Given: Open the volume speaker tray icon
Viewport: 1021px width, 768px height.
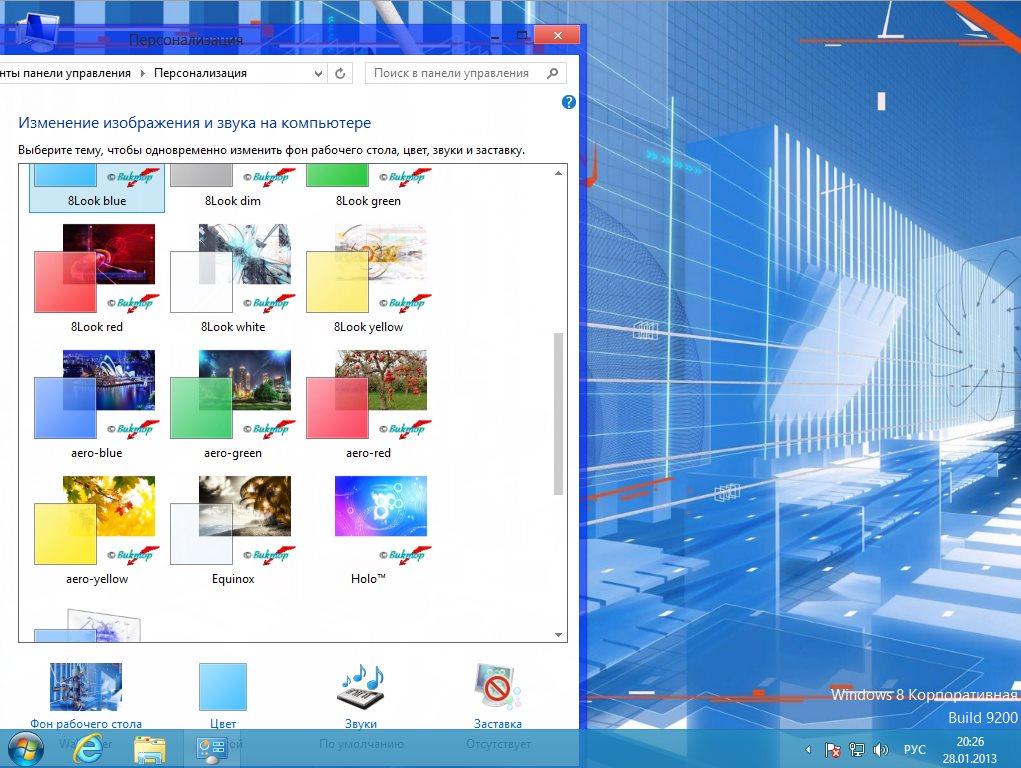Looking at the screenshot, I should point(881,749).
